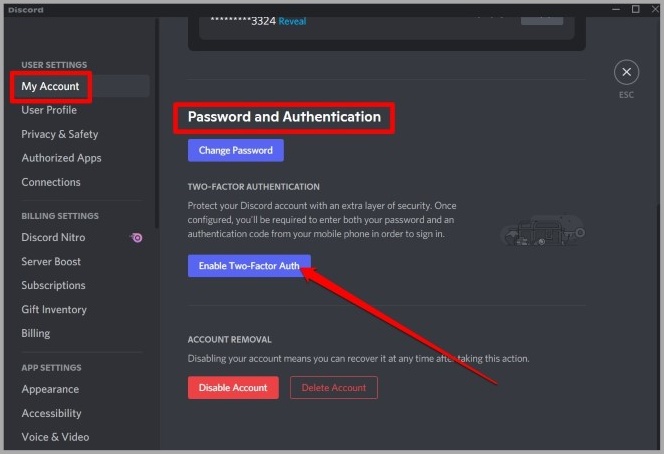Click the sidebar scrollbar thumb
Screen dimensions: 664x454
click(157, 123)
